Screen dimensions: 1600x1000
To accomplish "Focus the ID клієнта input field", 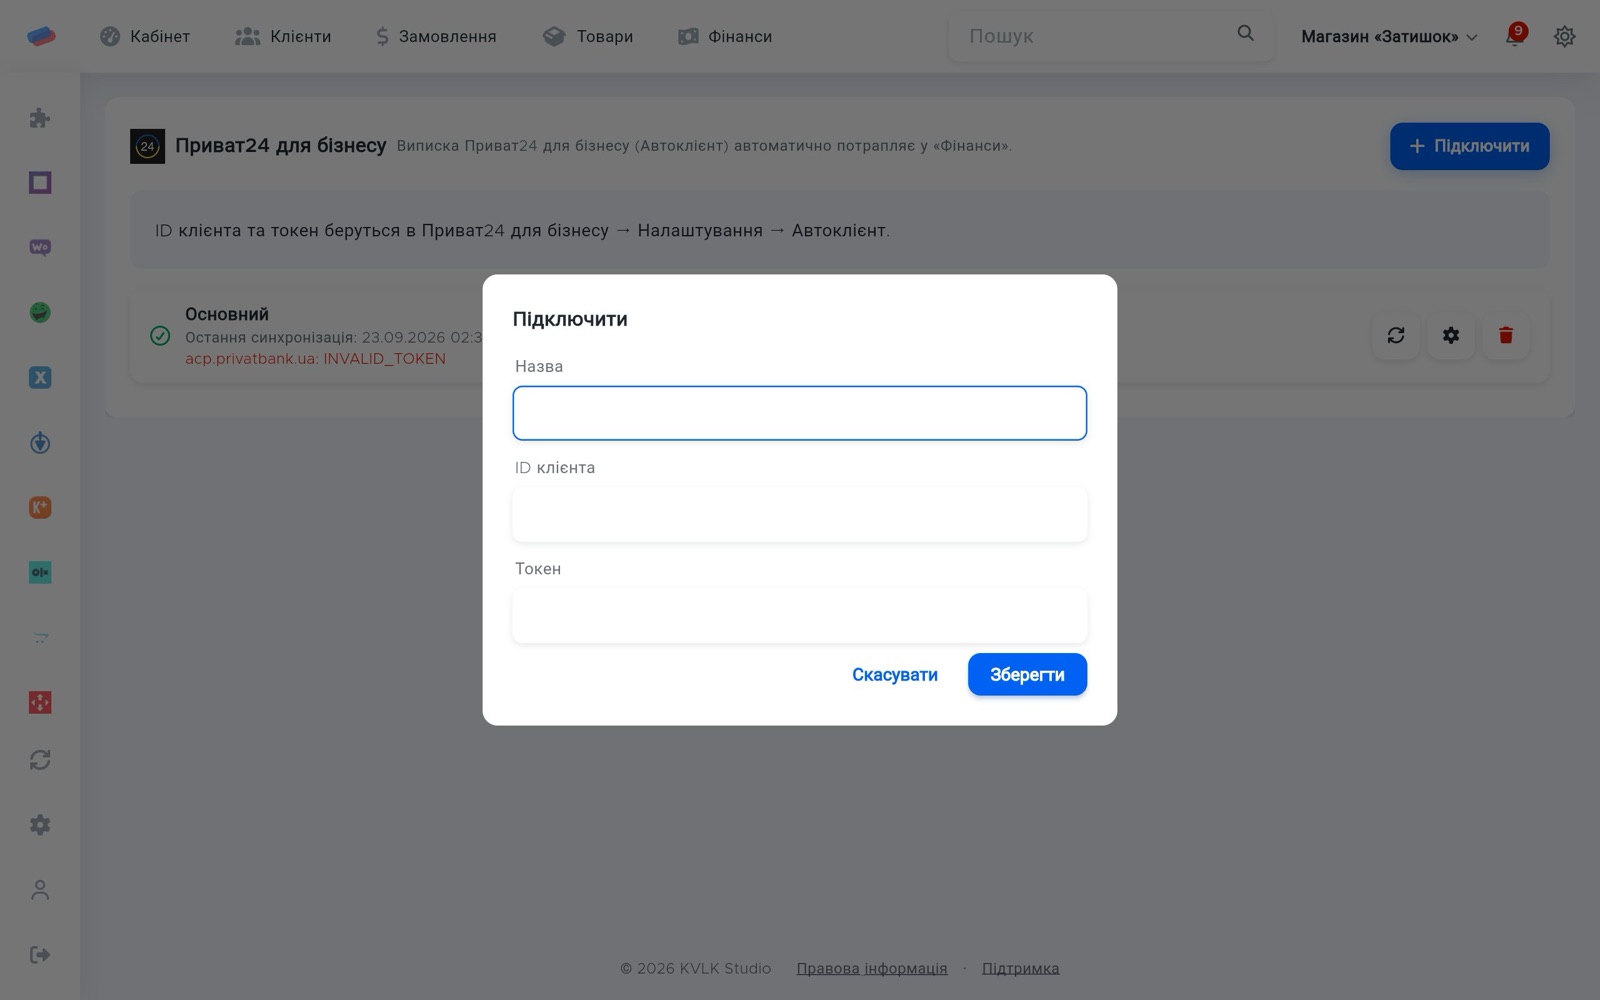I will 800,514.
